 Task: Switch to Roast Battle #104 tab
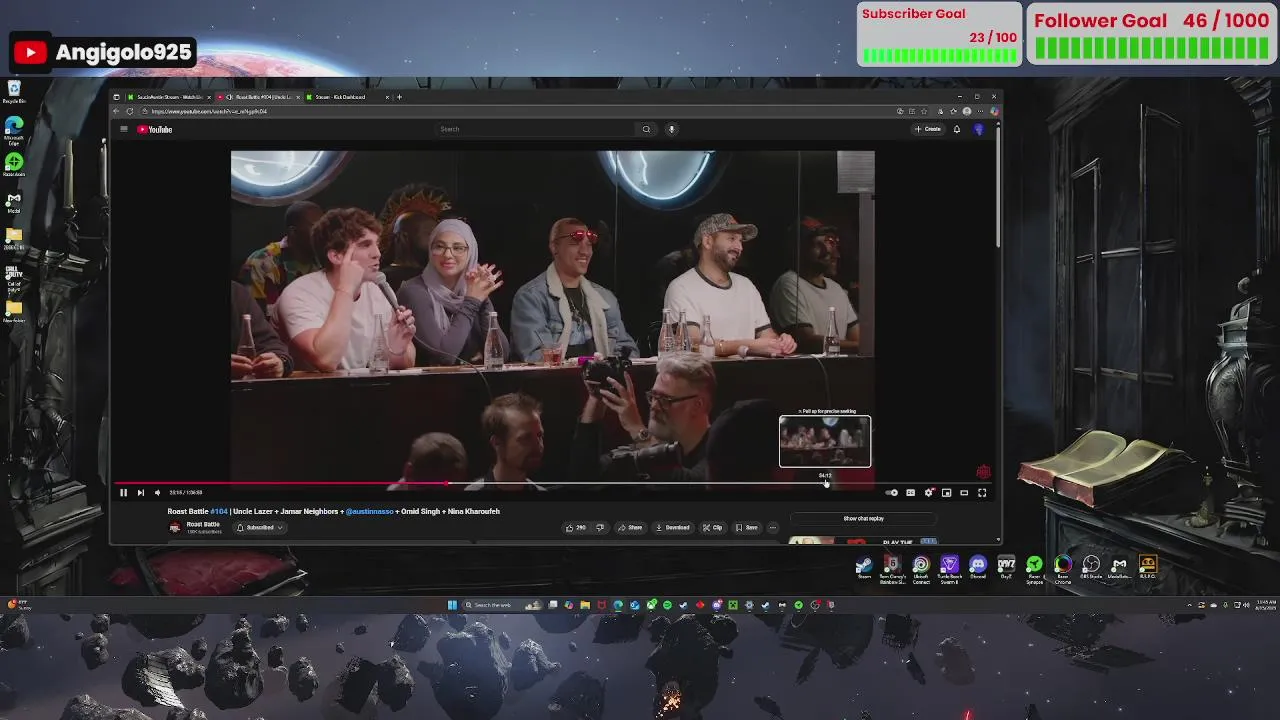pos(258,97)
